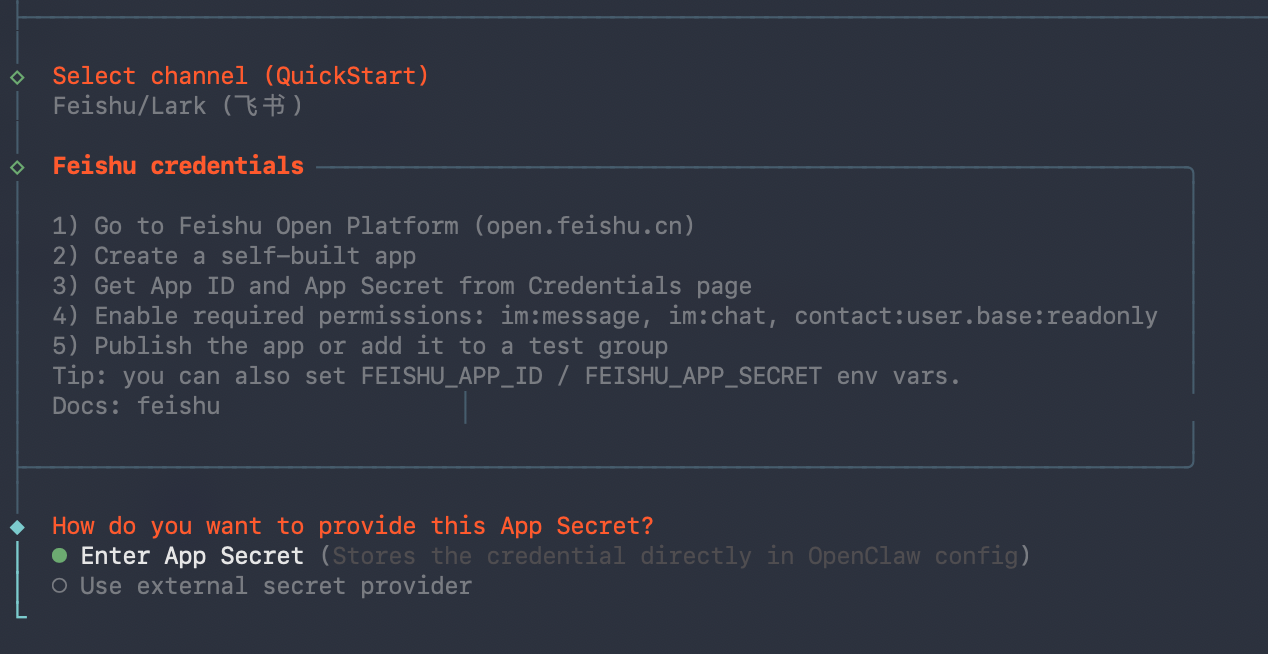Click the FEISHU_APP_SECRET env var text
This screenshot has height=654, width=1268.
coord(703,376)
